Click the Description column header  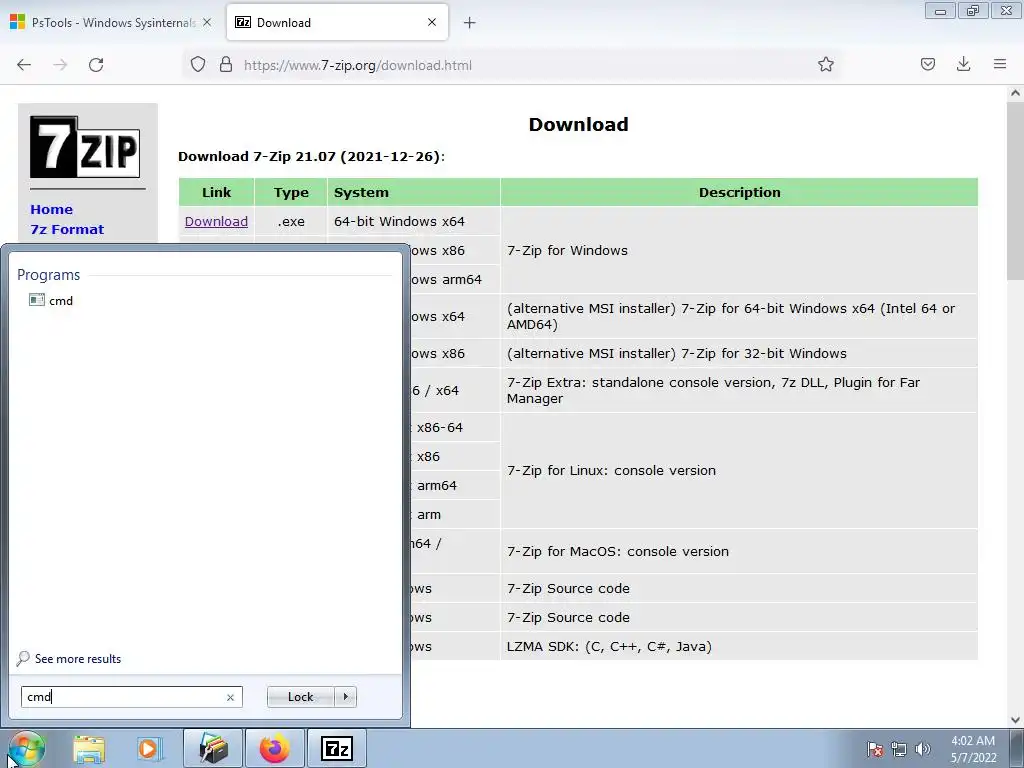click(739, 193)
